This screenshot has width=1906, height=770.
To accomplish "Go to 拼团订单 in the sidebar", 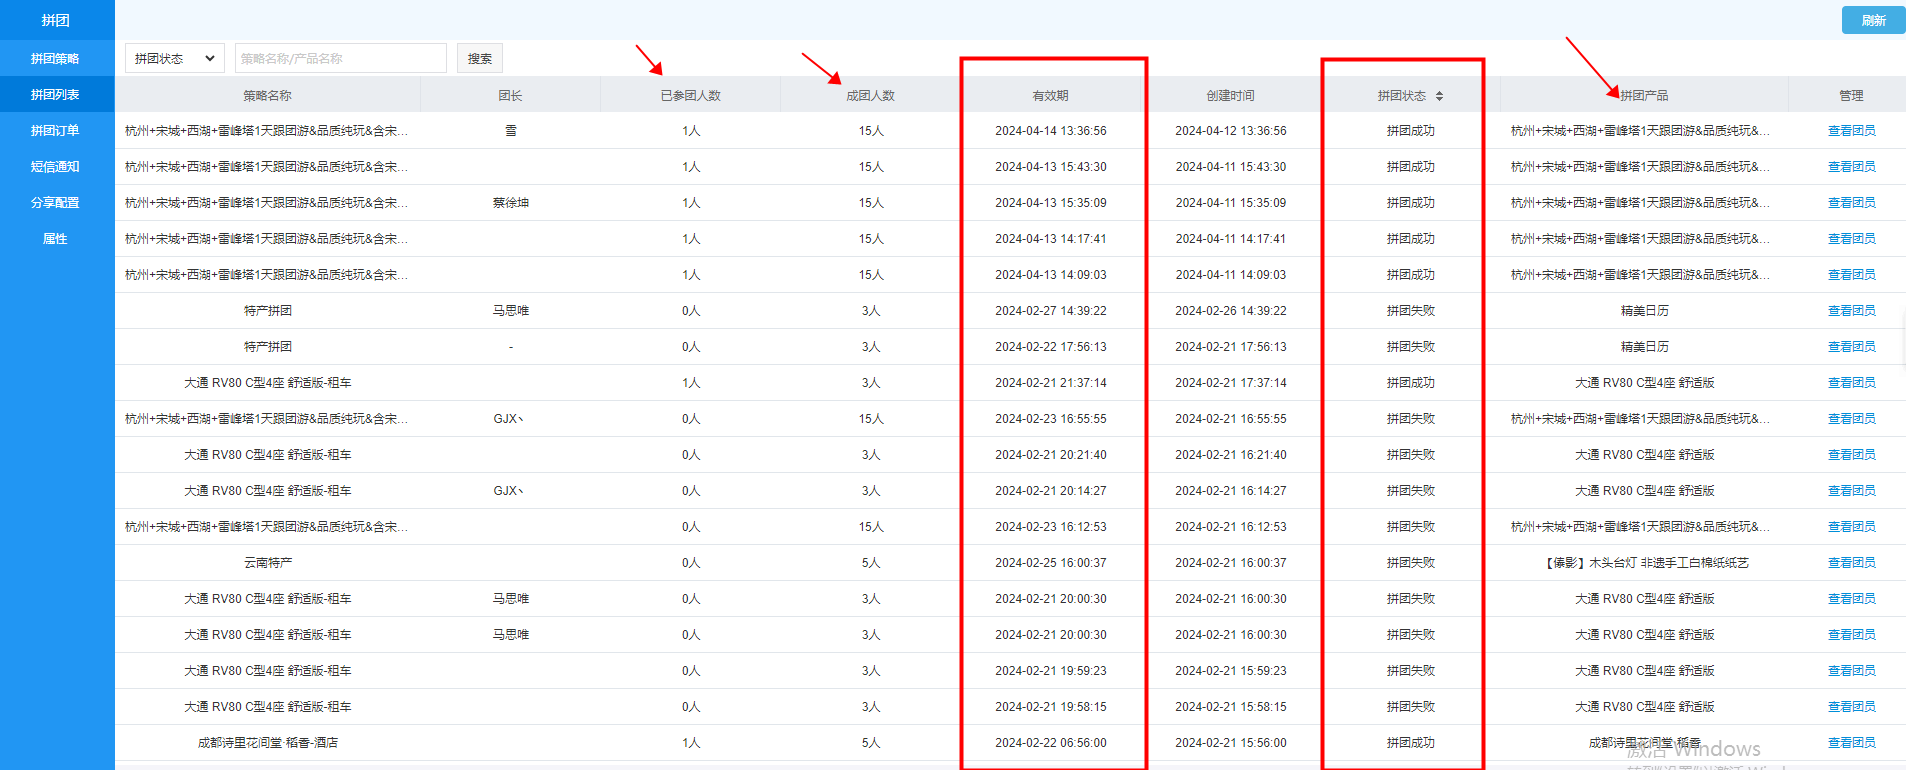I will [x=55, y=131].
